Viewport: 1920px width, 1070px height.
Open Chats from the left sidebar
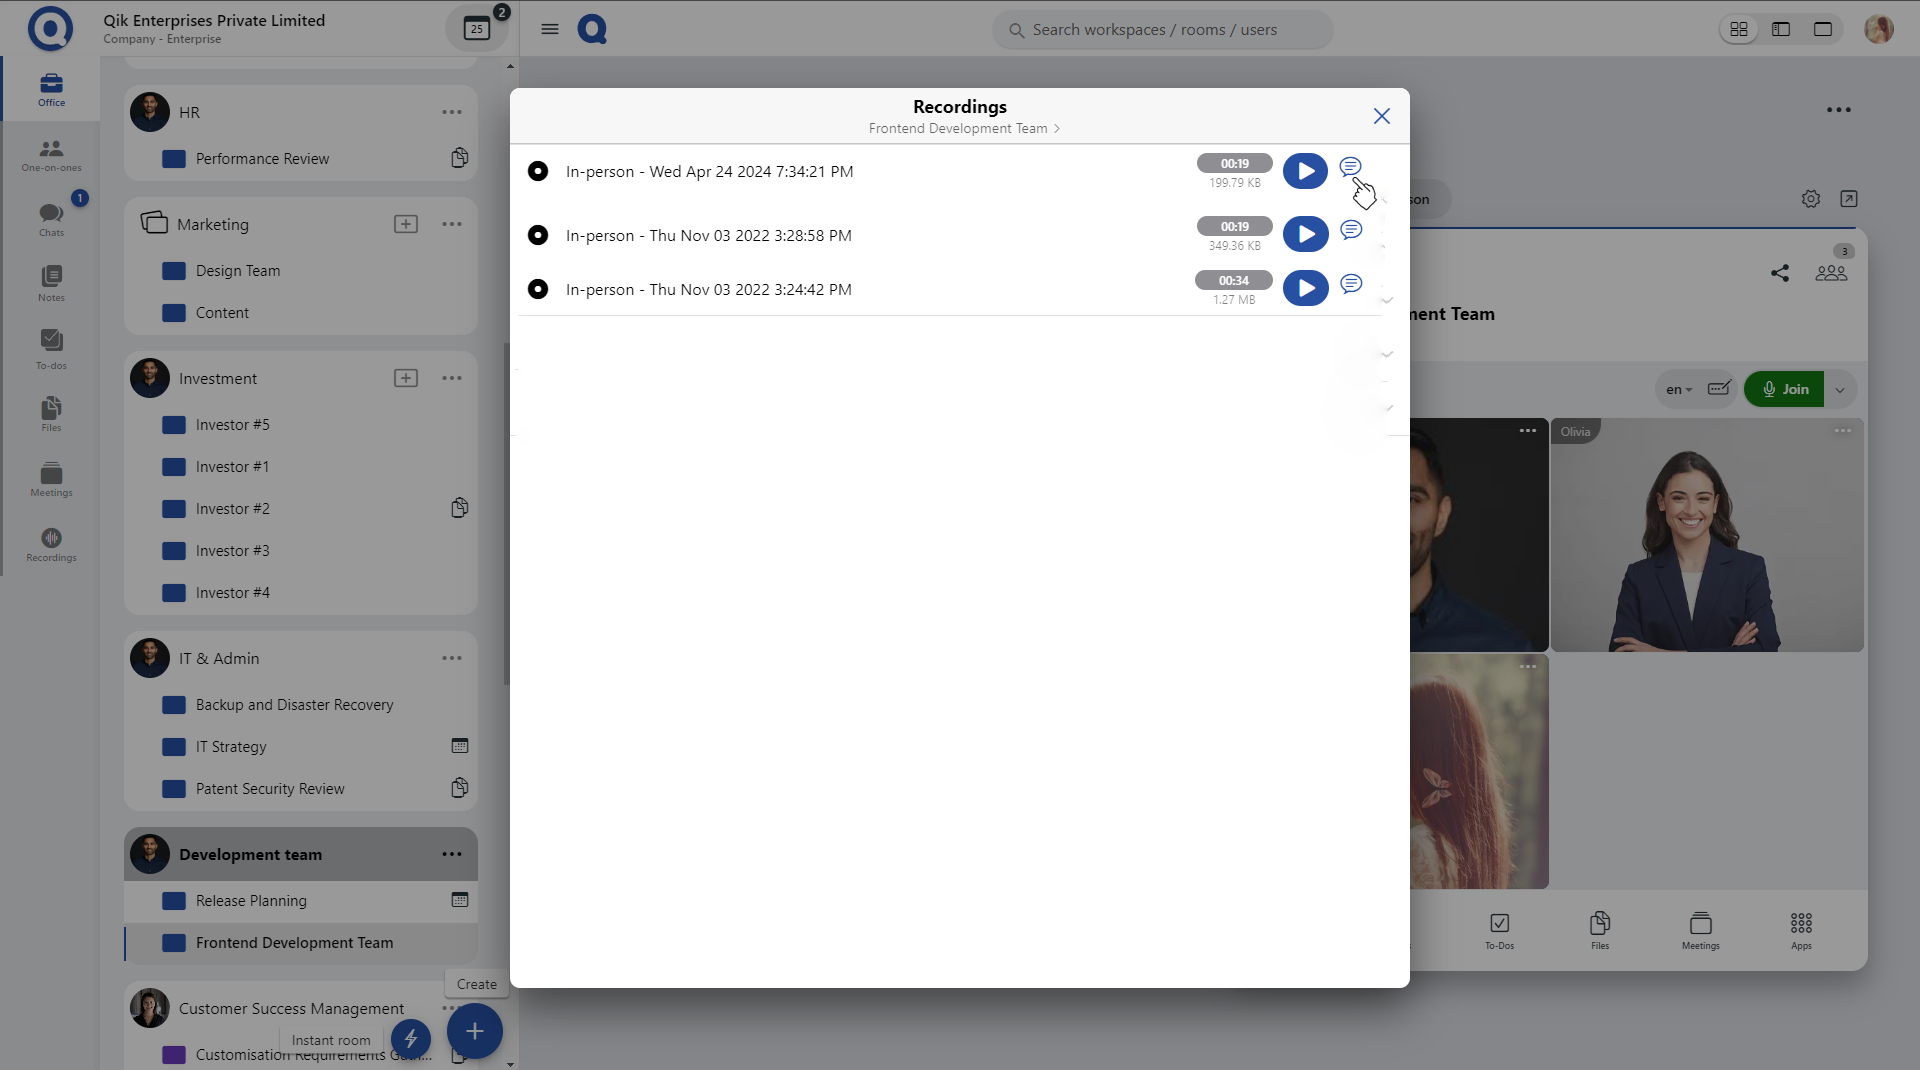tap(50, 218)
